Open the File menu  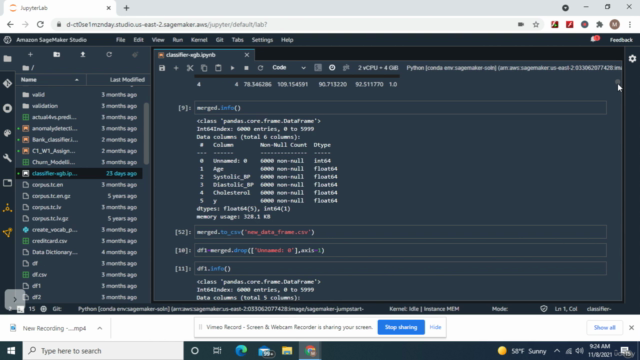(x=120, y=40)
